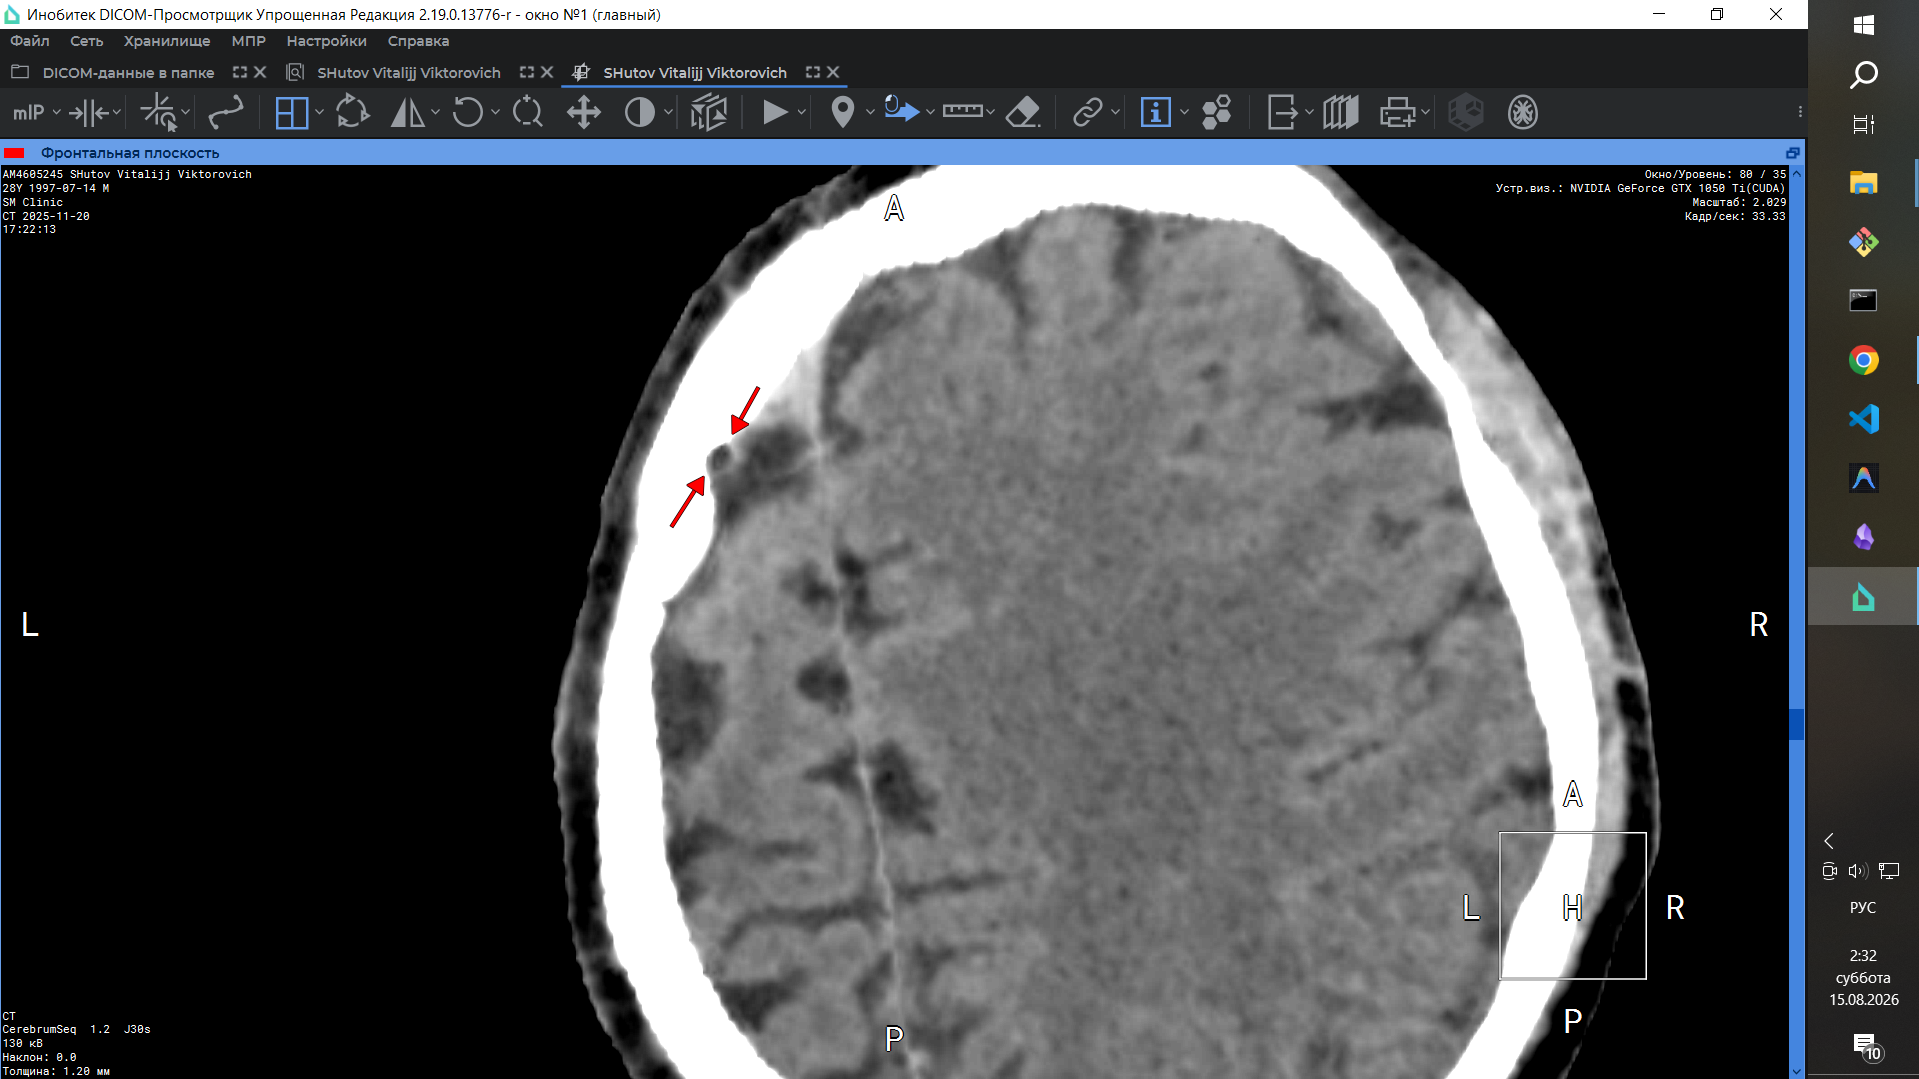Screen dimensions: 1919x1079
Task: Click the window layout grid icon
Action: (291, 112)
